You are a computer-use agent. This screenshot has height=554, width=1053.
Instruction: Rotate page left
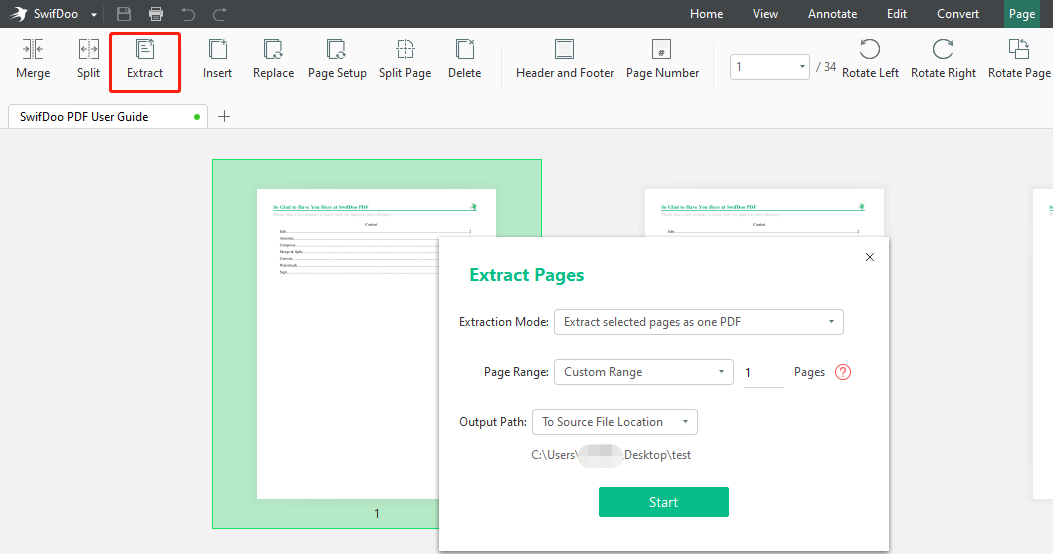tap(870, 60)
